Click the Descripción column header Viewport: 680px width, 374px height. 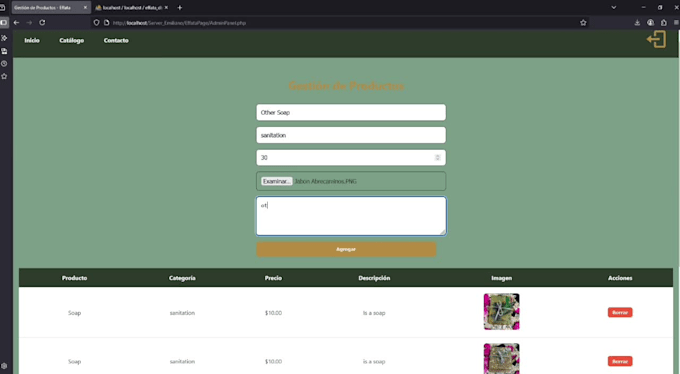point(374,278)
